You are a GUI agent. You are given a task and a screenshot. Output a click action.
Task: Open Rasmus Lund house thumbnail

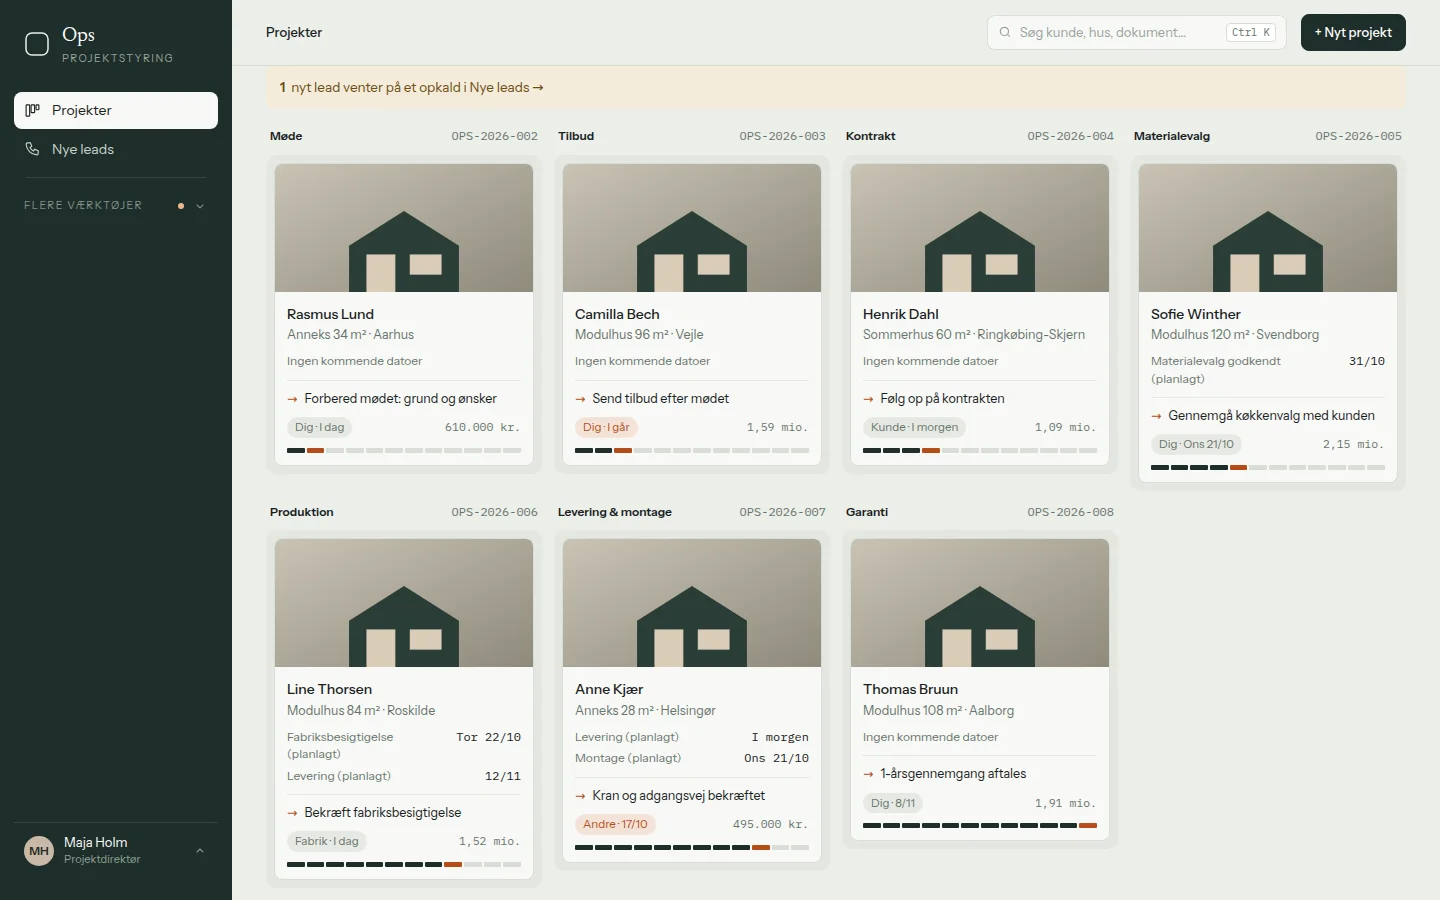click(x=404, y=228)
